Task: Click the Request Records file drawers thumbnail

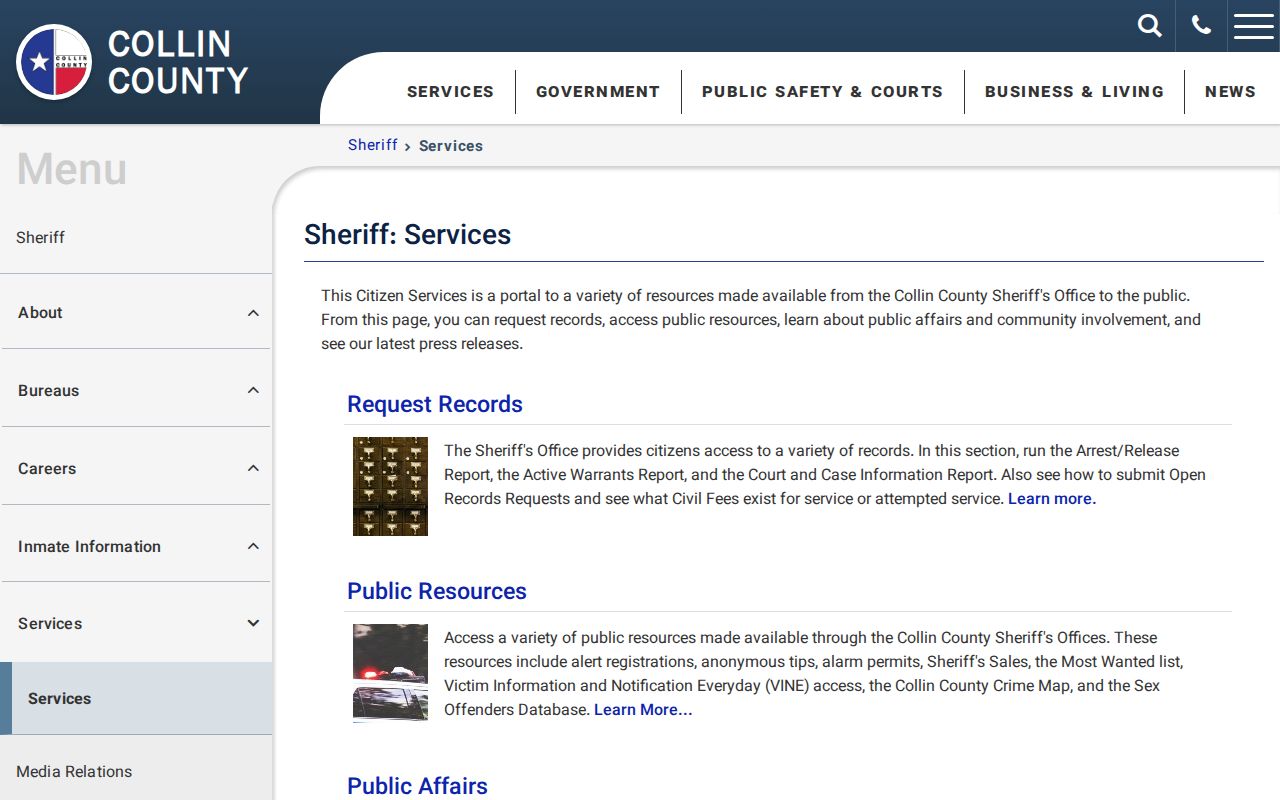Action: pyautogui.click(x=390, y=486)
